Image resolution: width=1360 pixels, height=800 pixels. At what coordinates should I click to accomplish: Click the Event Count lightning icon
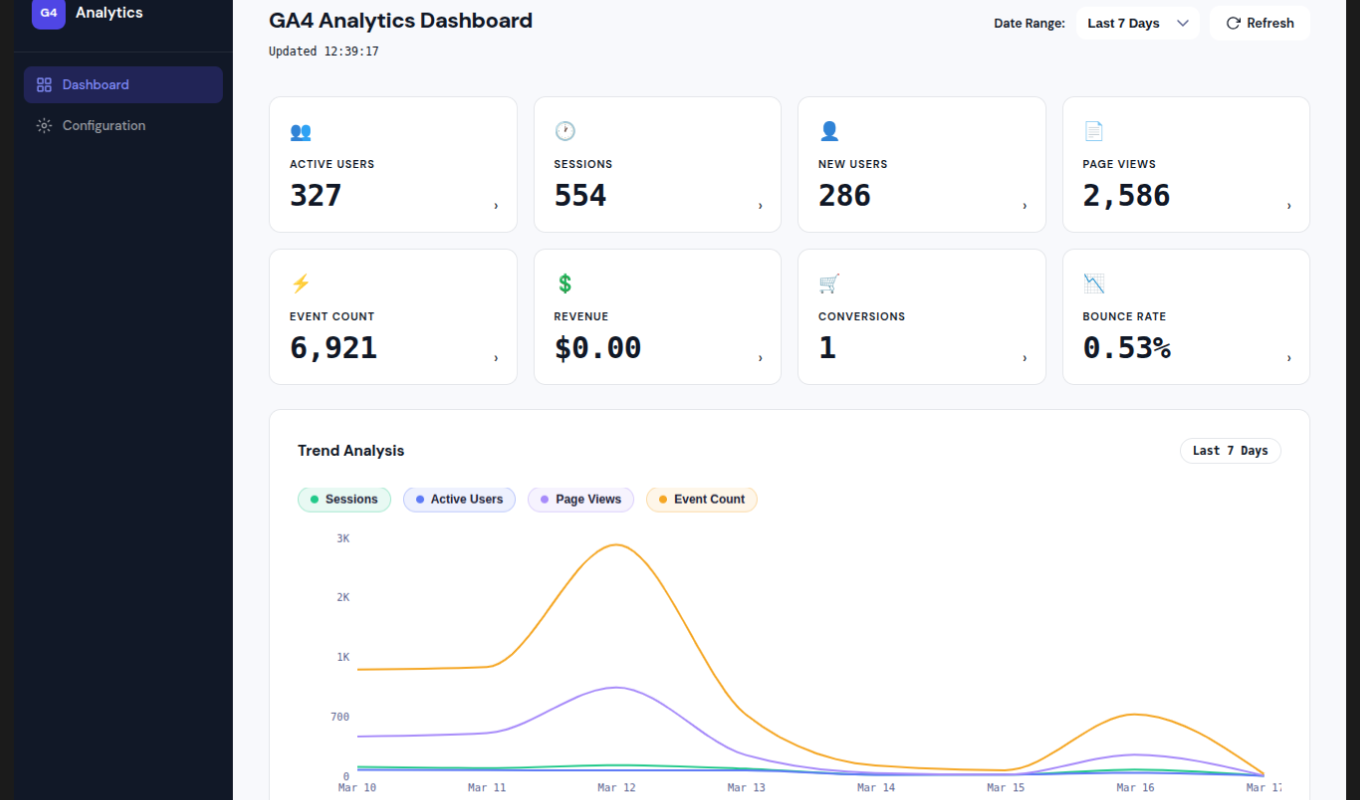(x=300, y=283)
